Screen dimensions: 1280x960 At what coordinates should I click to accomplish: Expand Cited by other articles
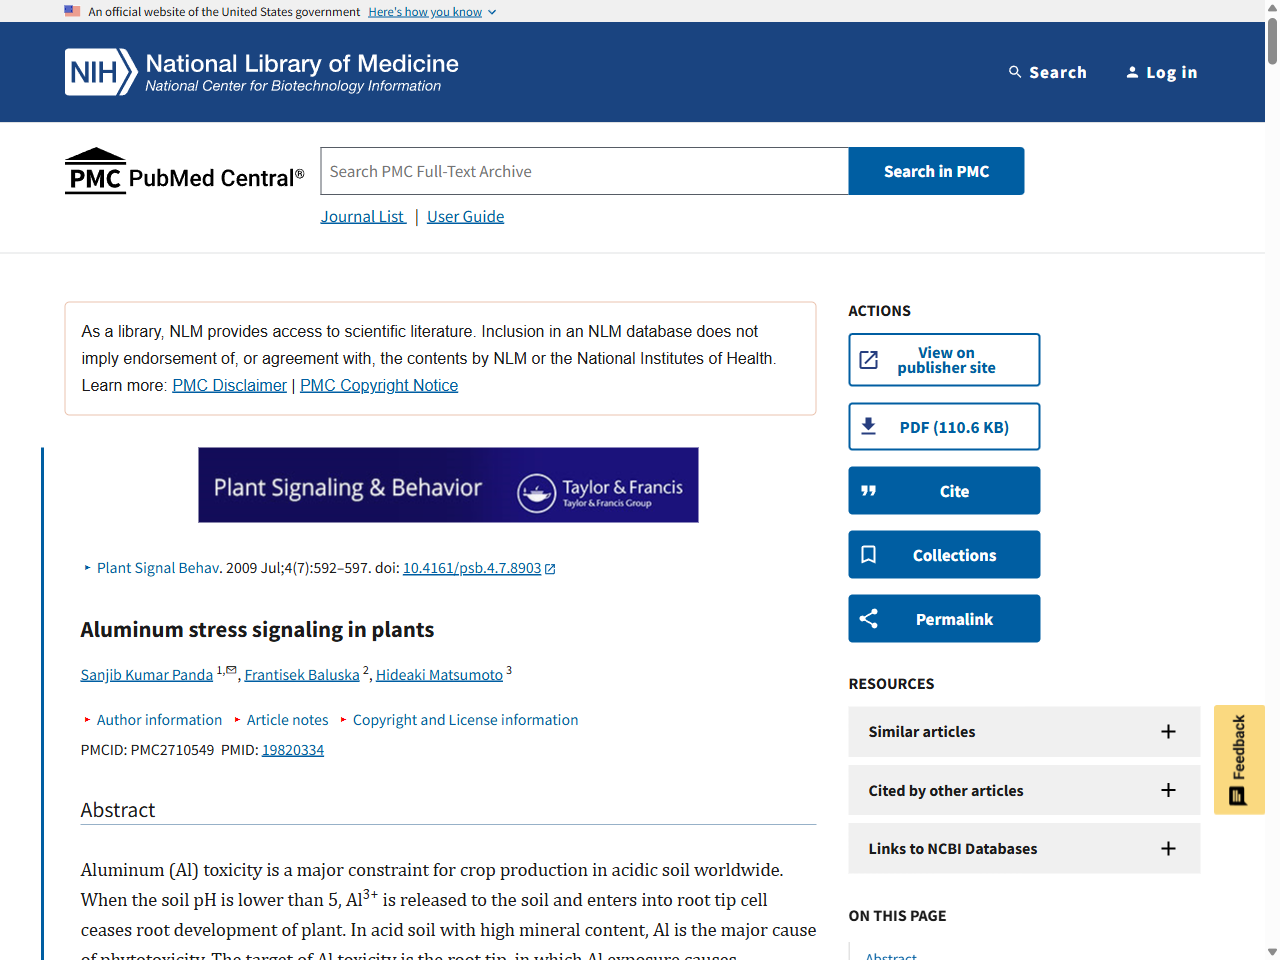[x=1024, y=790]
